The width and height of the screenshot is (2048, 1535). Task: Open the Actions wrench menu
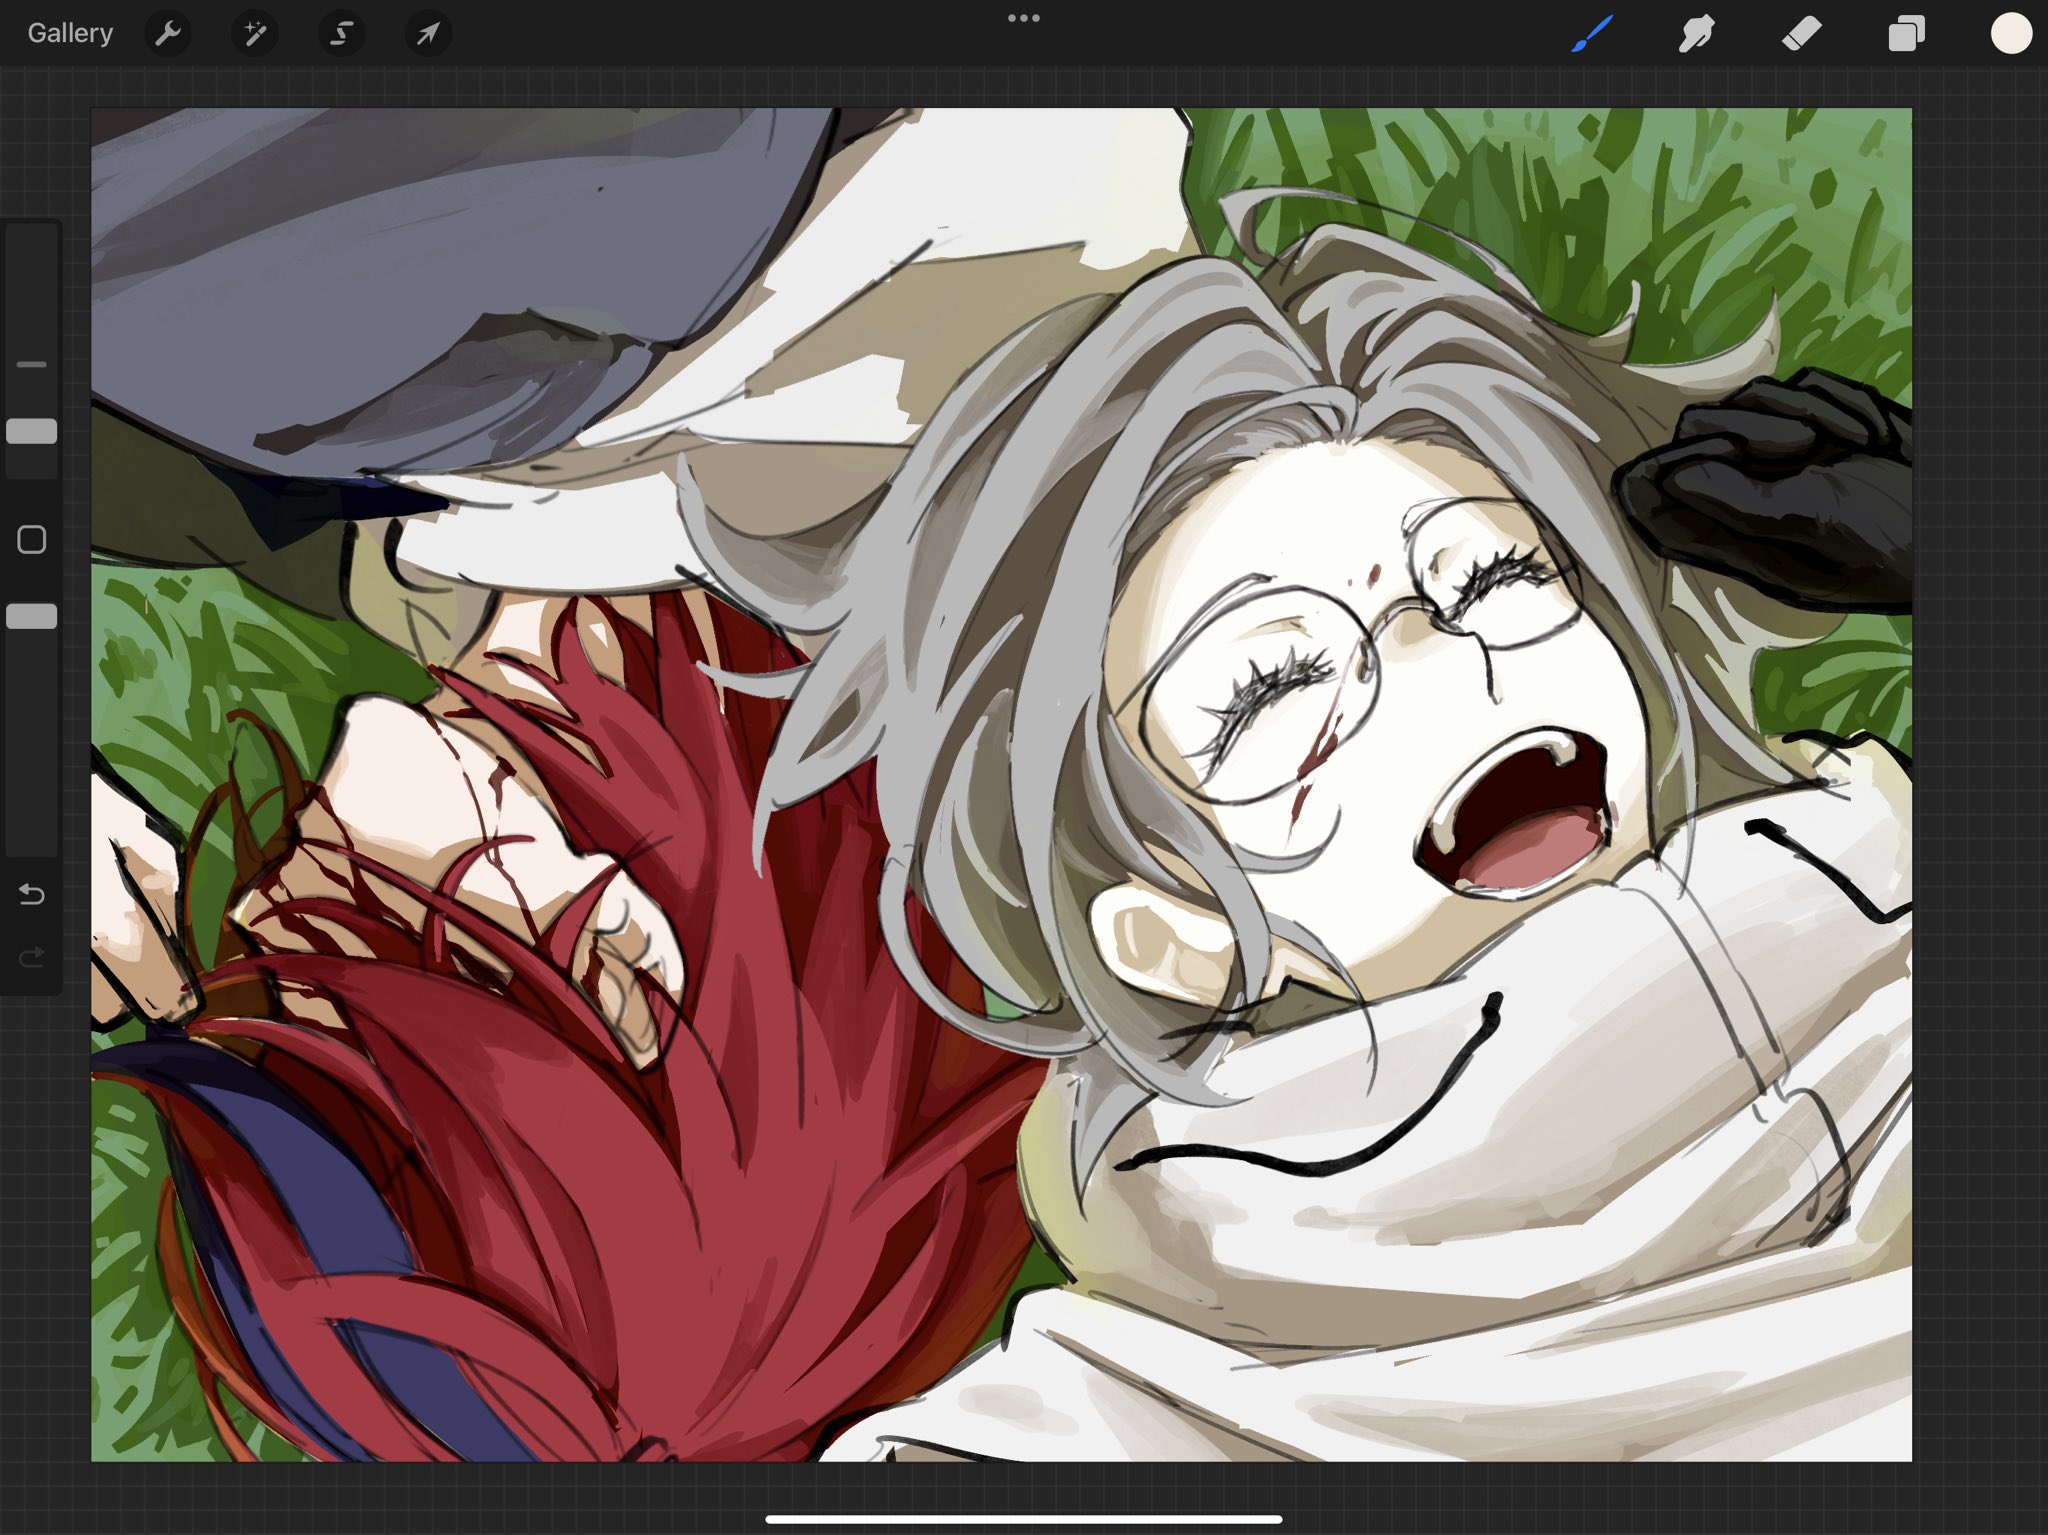pos(168,34)
